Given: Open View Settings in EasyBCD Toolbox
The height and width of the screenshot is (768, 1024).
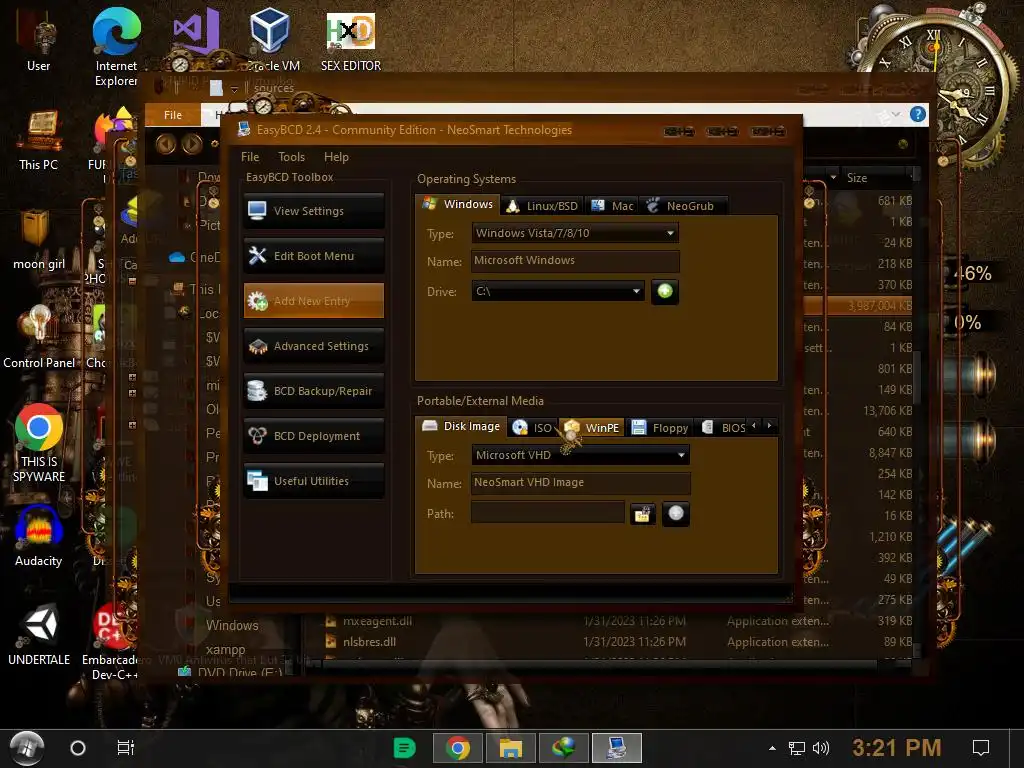Looking at the screenshot, I should [x=313, y=211].
